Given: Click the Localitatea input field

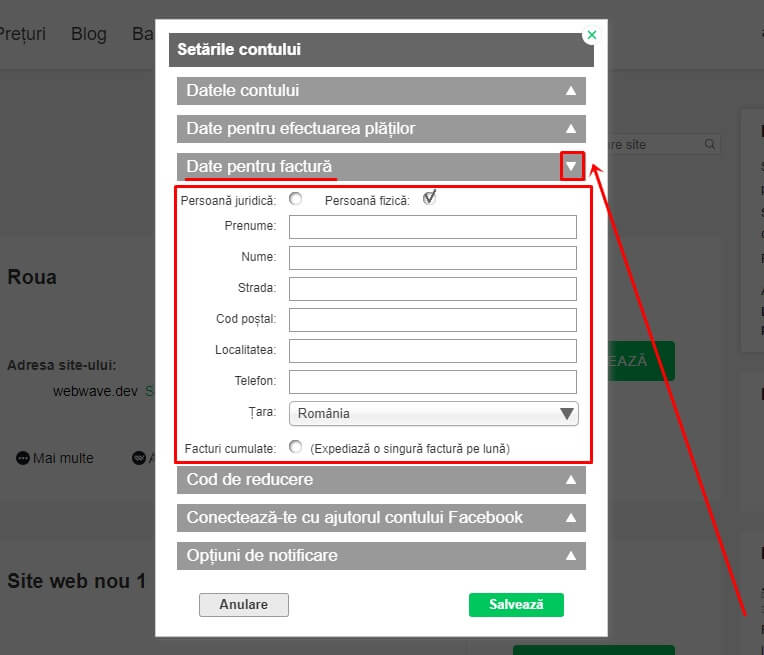Looking at the screenshot, I should pos(433,351).
